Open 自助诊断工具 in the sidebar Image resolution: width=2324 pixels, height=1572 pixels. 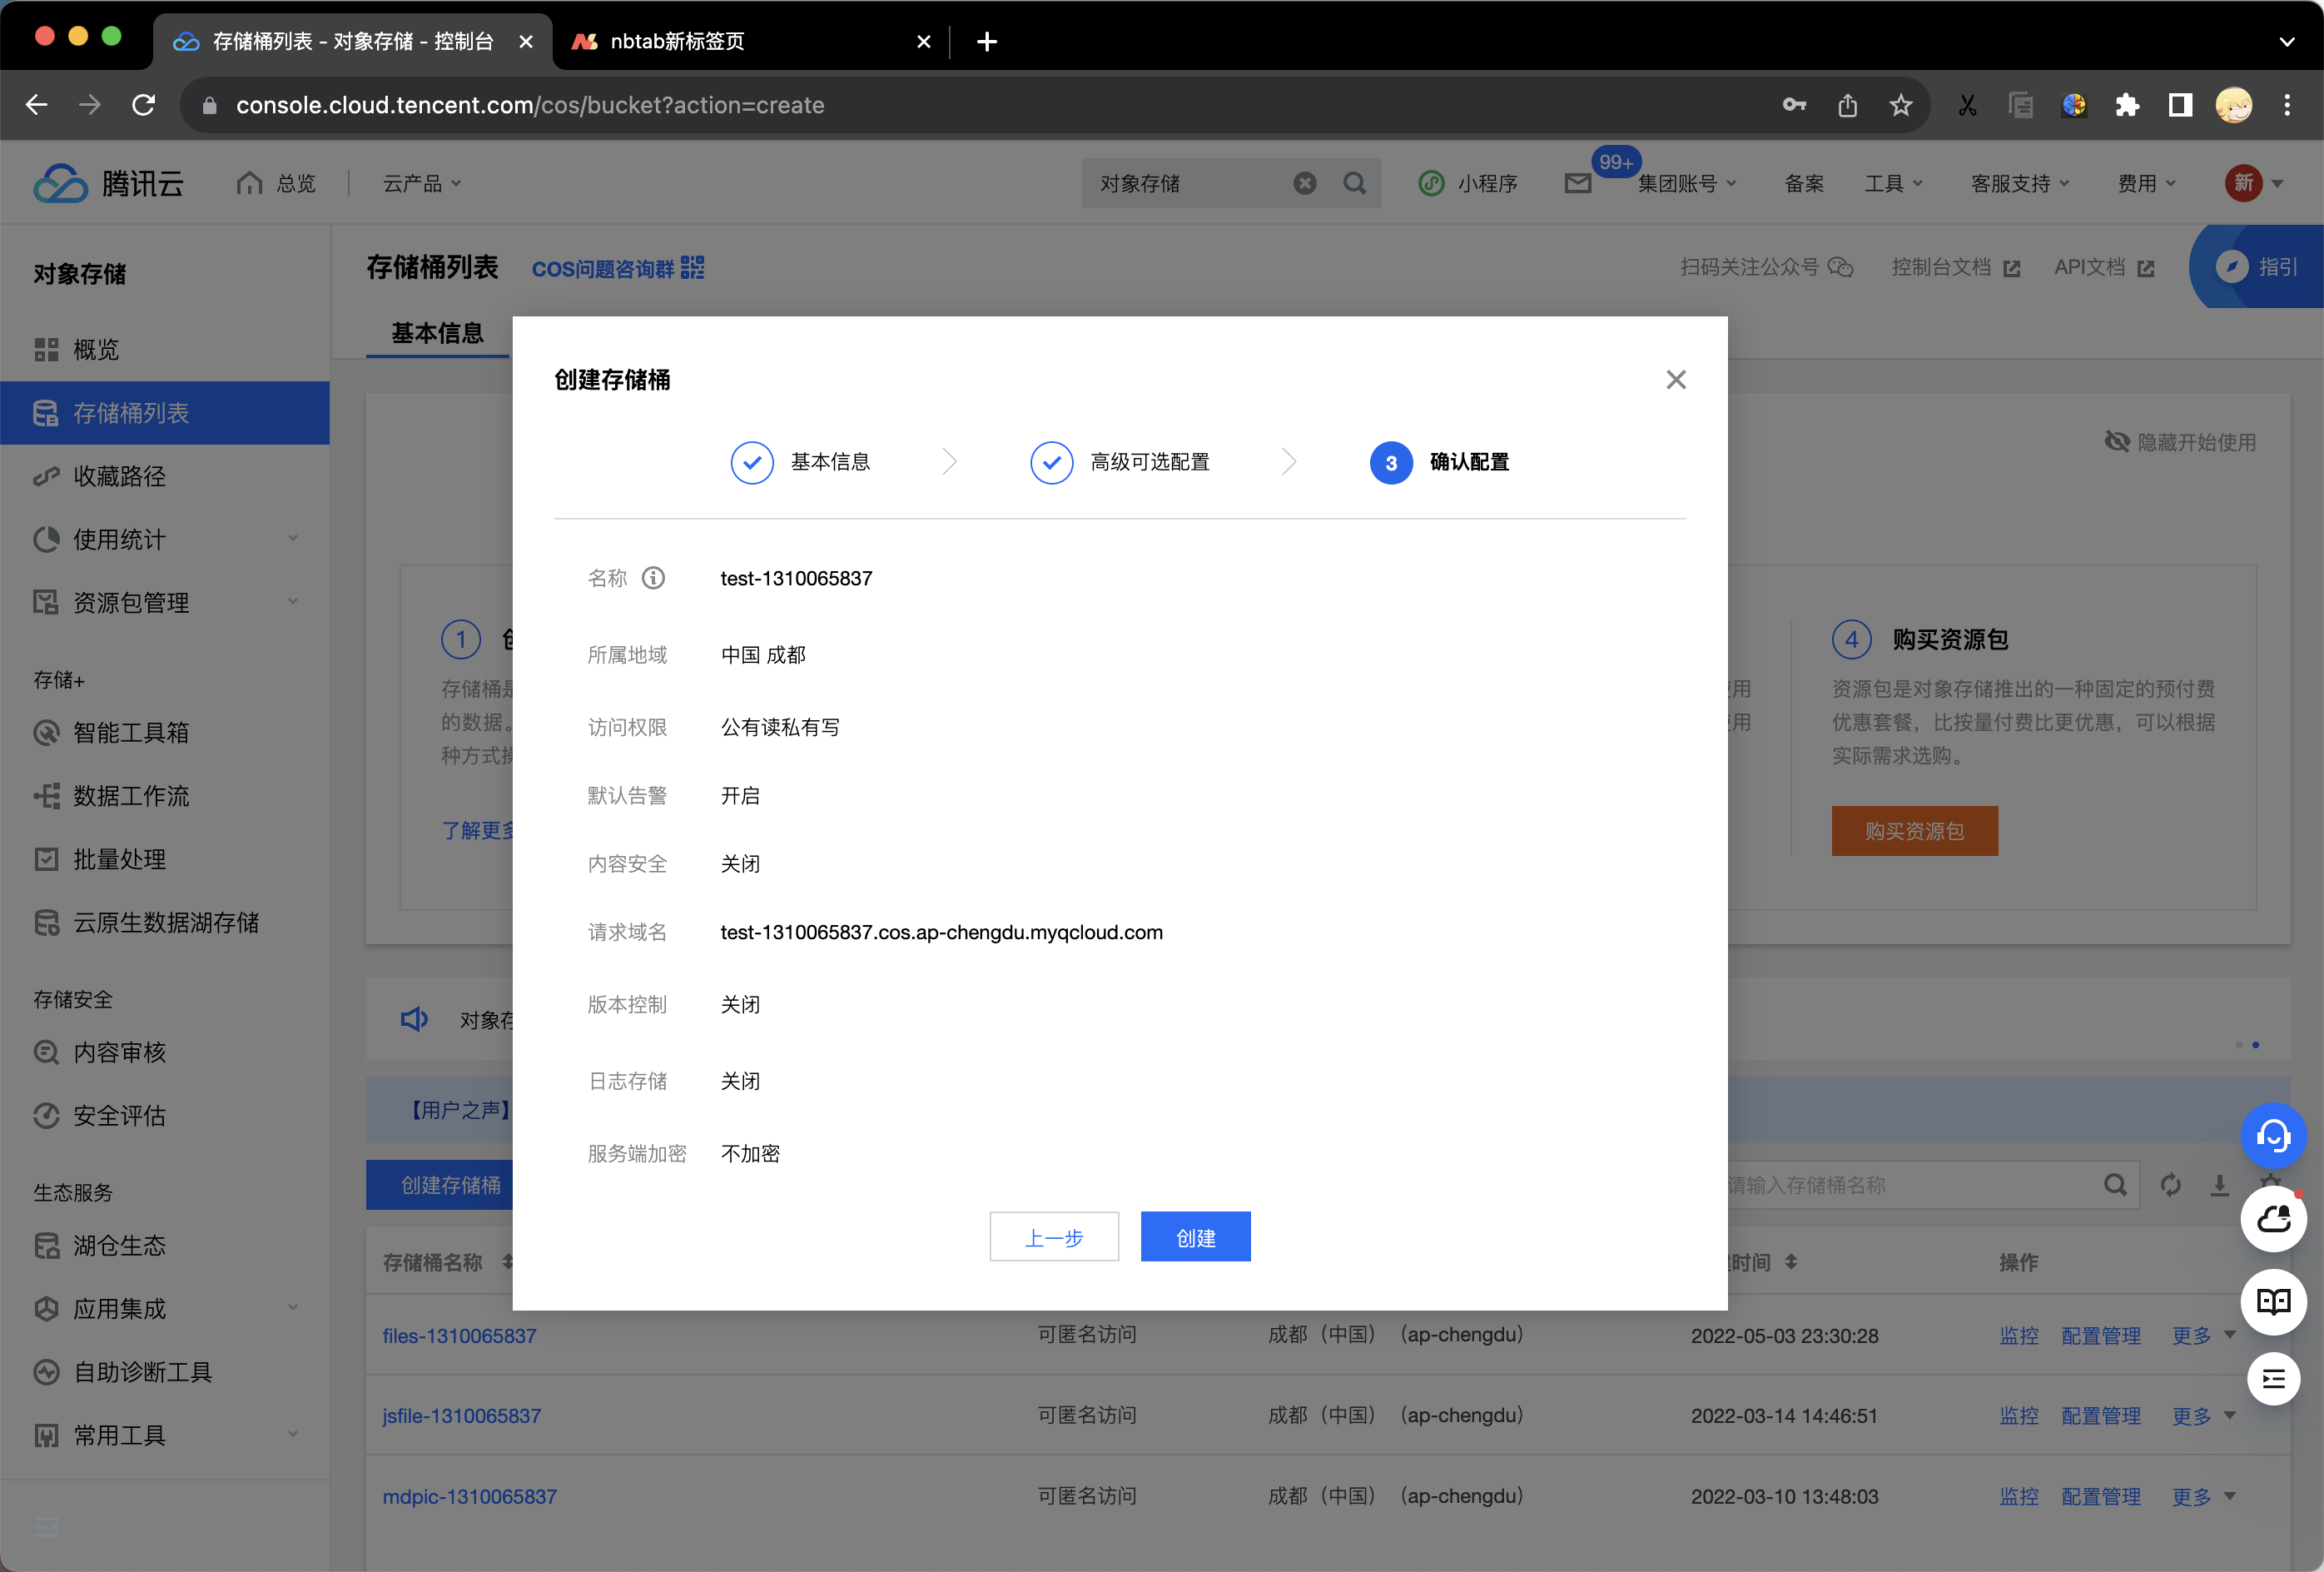pos(165,1372)
